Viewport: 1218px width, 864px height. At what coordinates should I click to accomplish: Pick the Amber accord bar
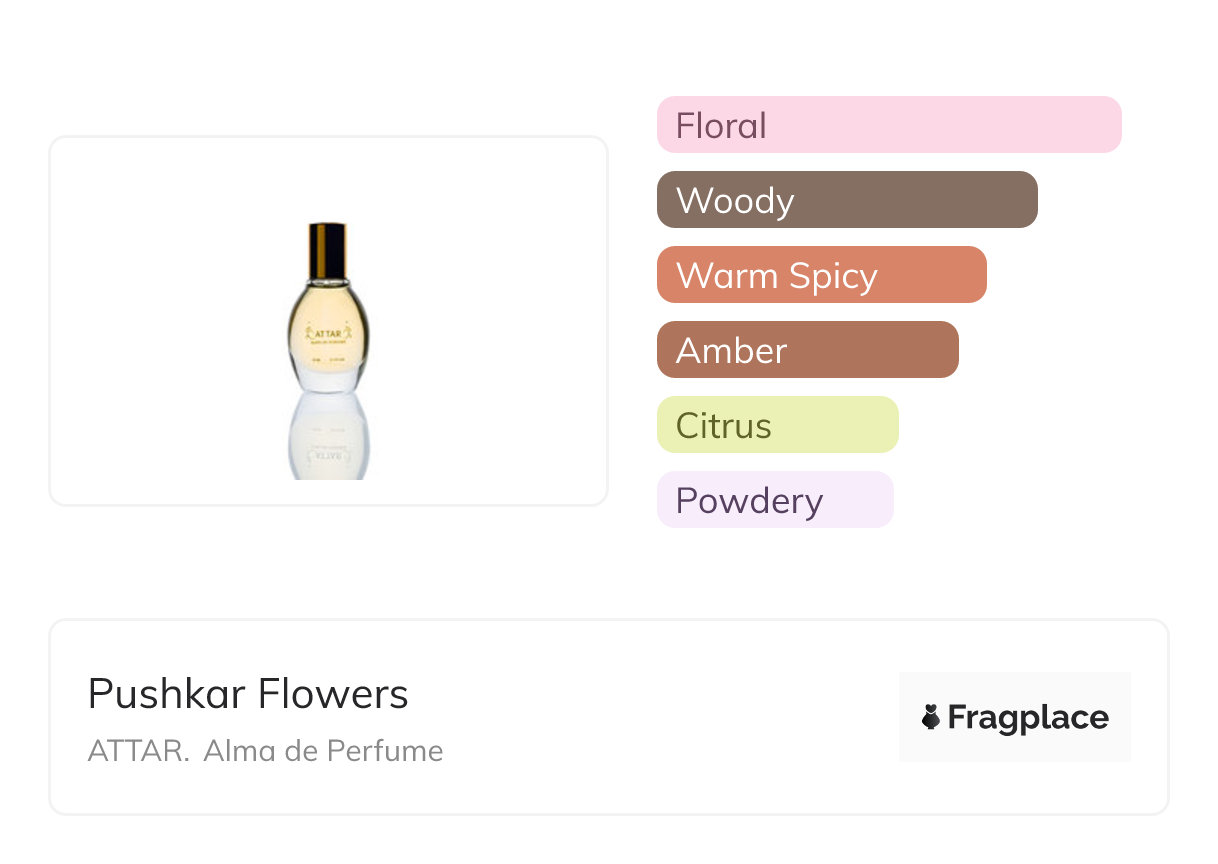tap(807, 350)
